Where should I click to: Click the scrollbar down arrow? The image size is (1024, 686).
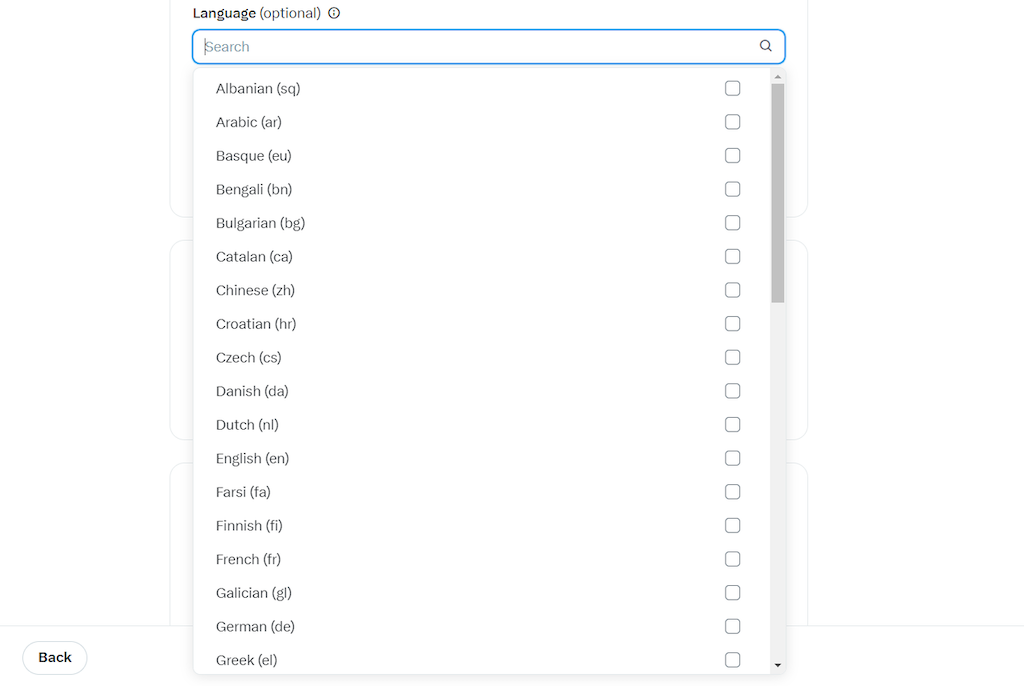[x=777, y=665]
